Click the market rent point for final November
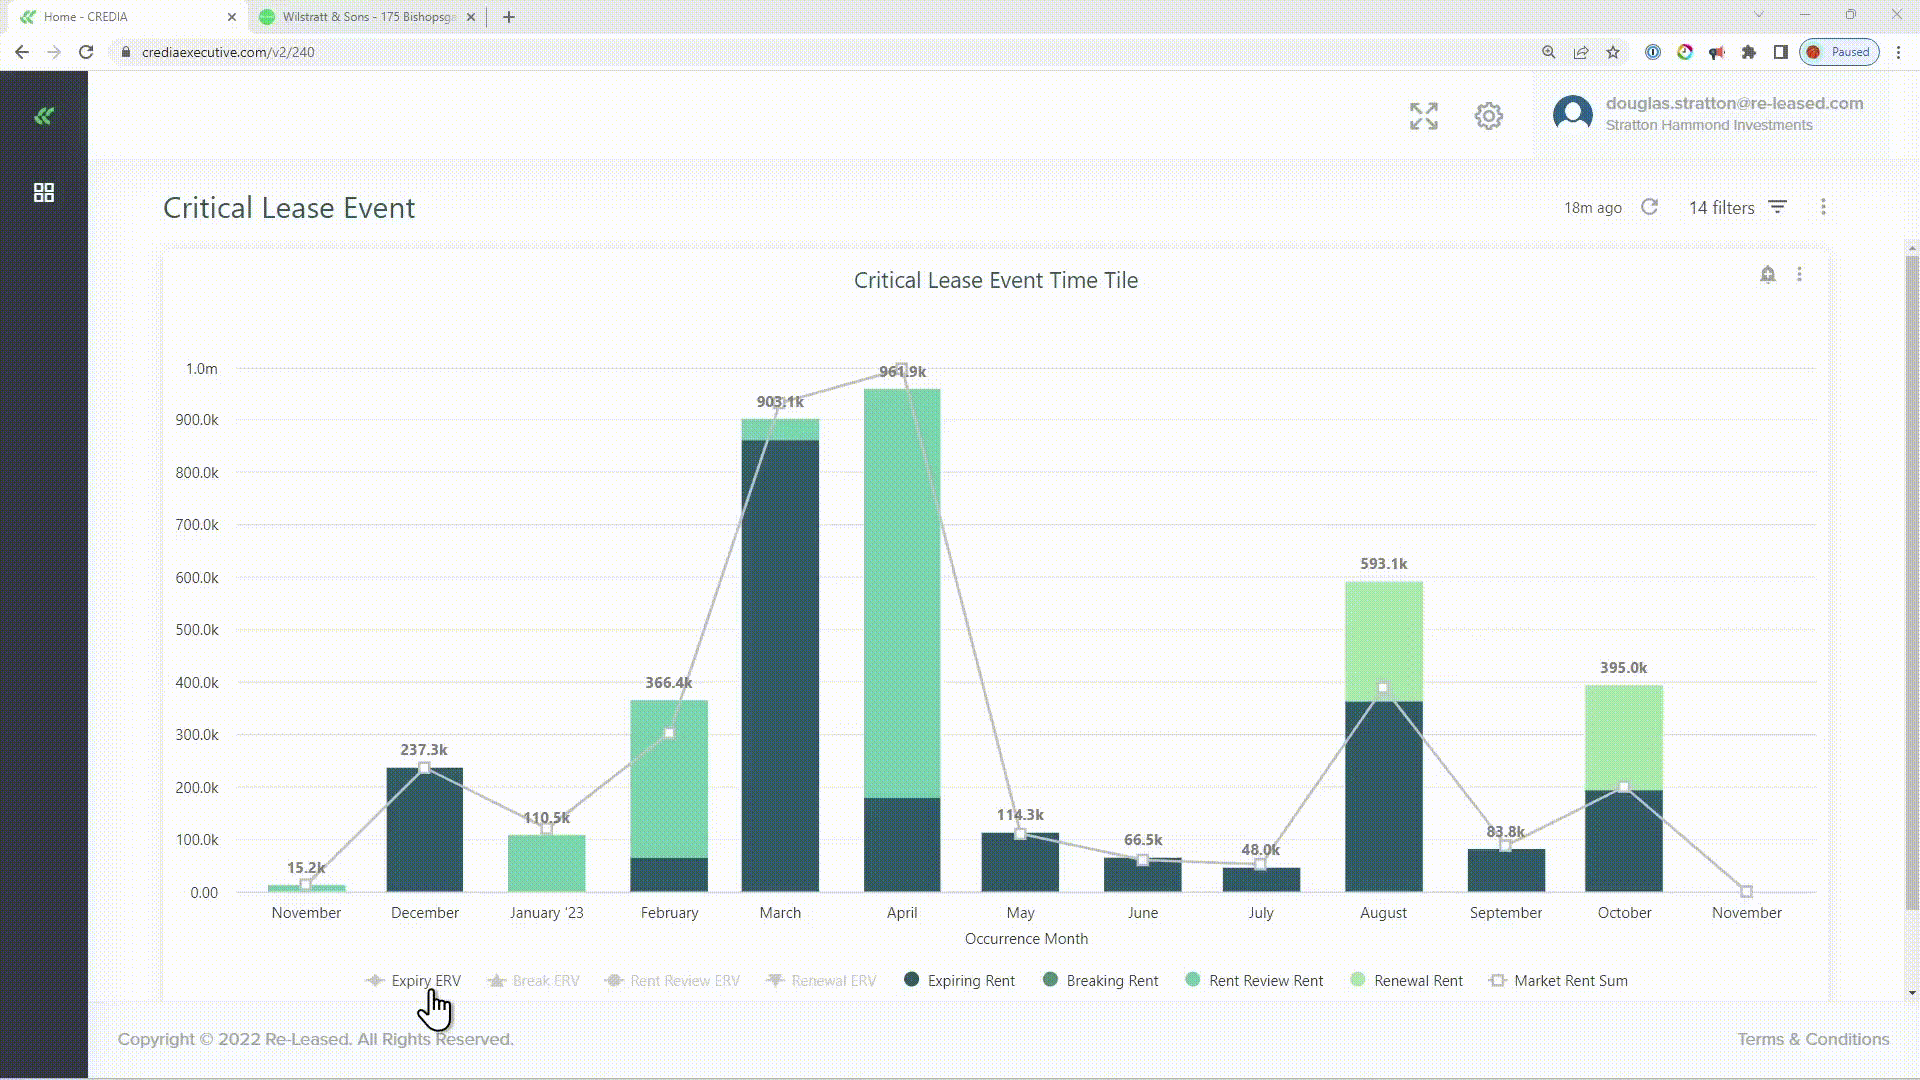Image resolution: width=1920 pixels, height=1080 pixels. [1746, 891]
